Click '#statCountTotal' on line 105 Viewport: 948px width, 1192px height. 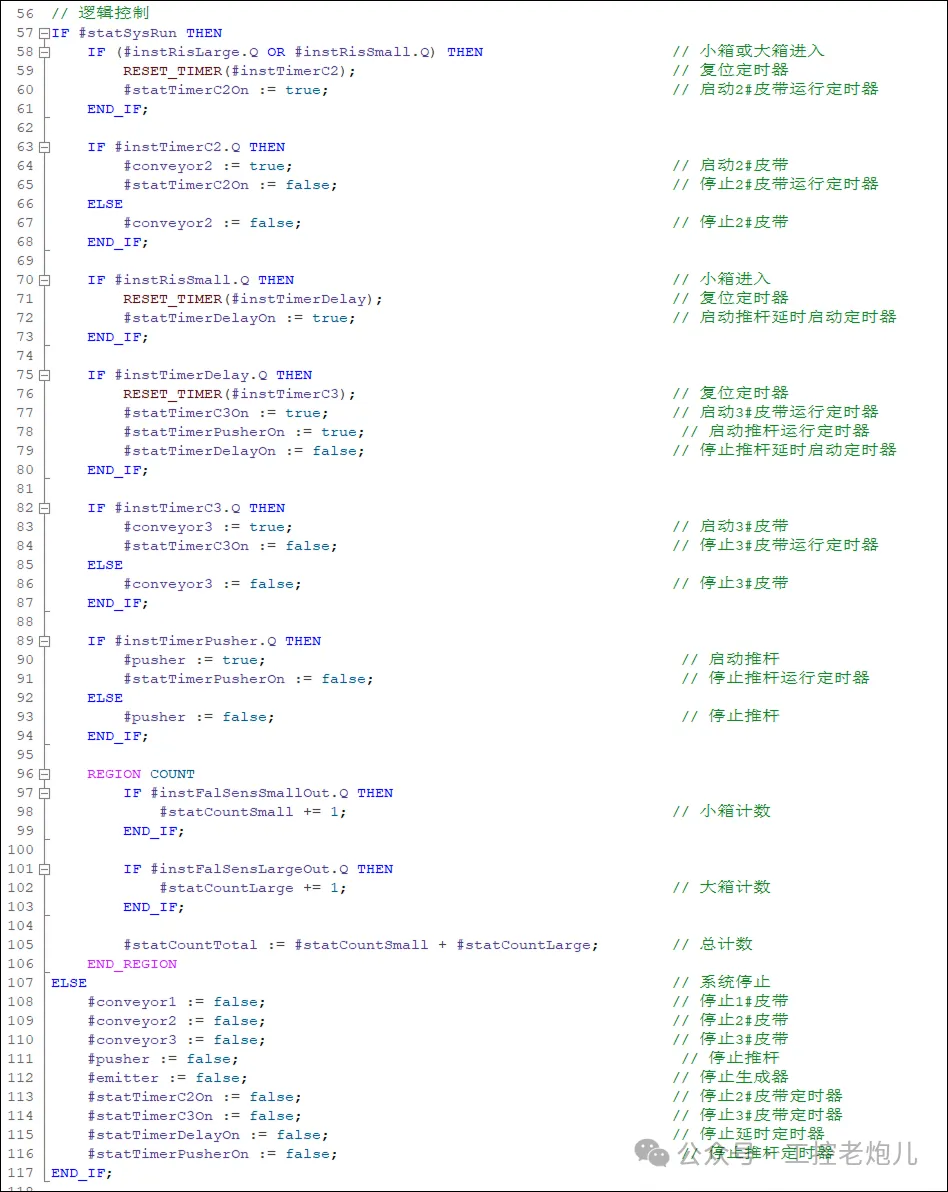(x=190, y=946)
